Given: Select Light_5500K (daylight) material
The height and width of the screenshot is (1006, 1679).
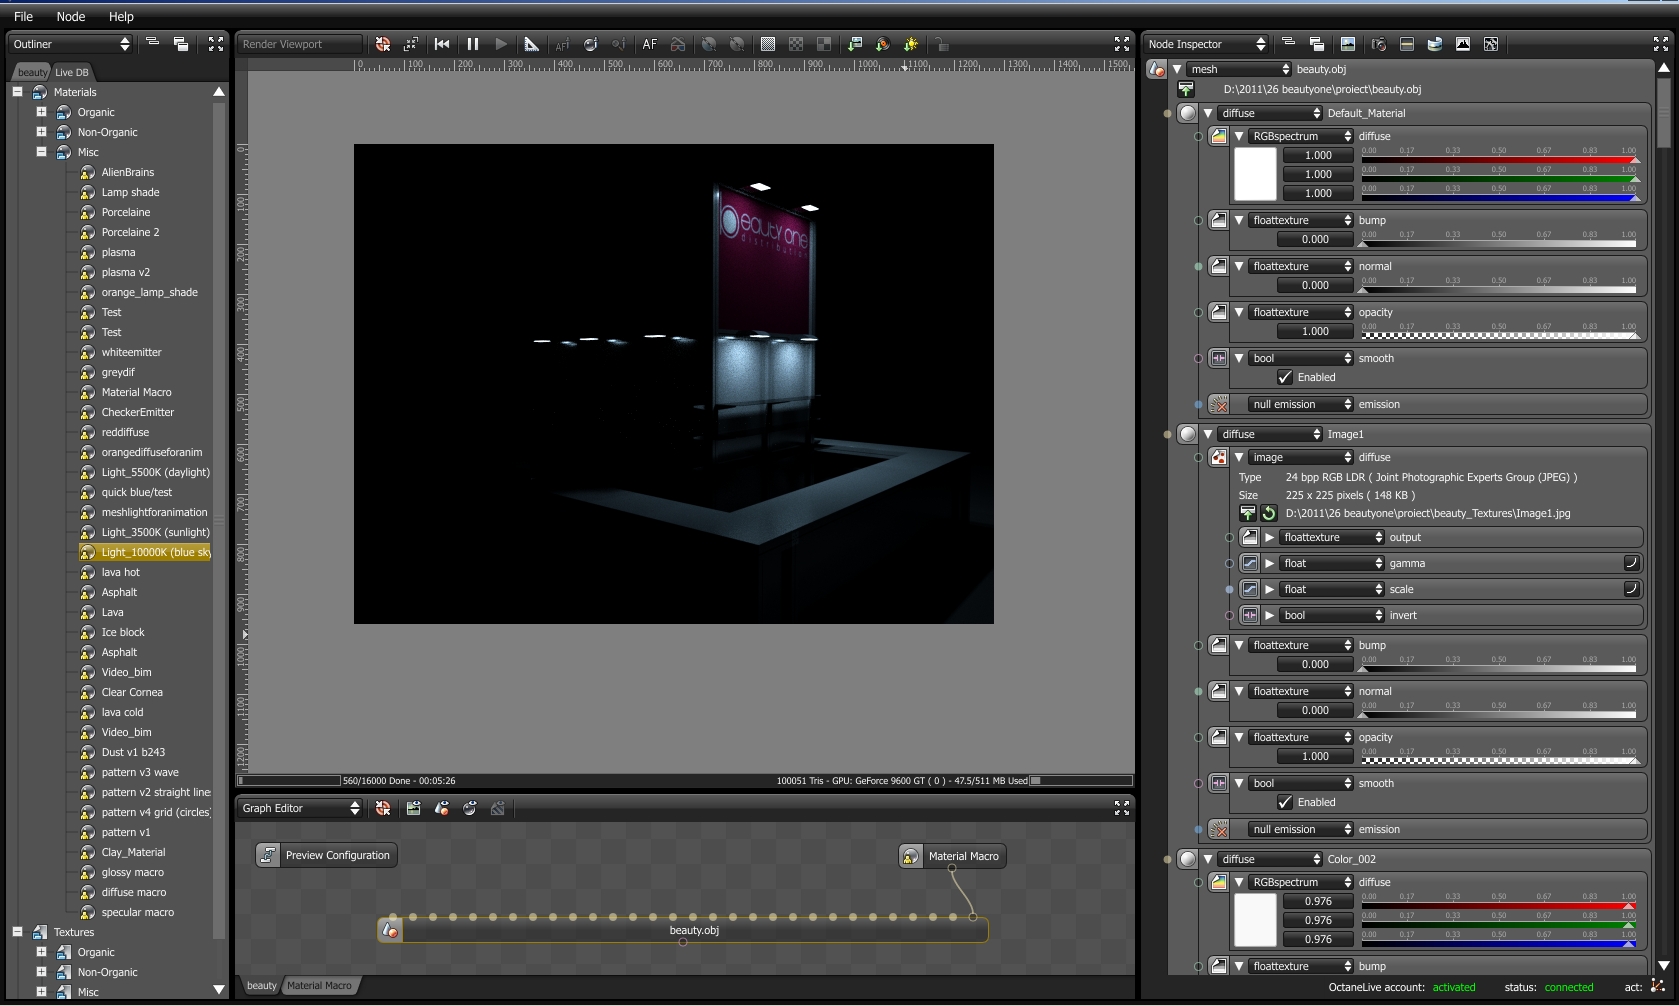Looking at the screenshot, I should tap(155, 472).
